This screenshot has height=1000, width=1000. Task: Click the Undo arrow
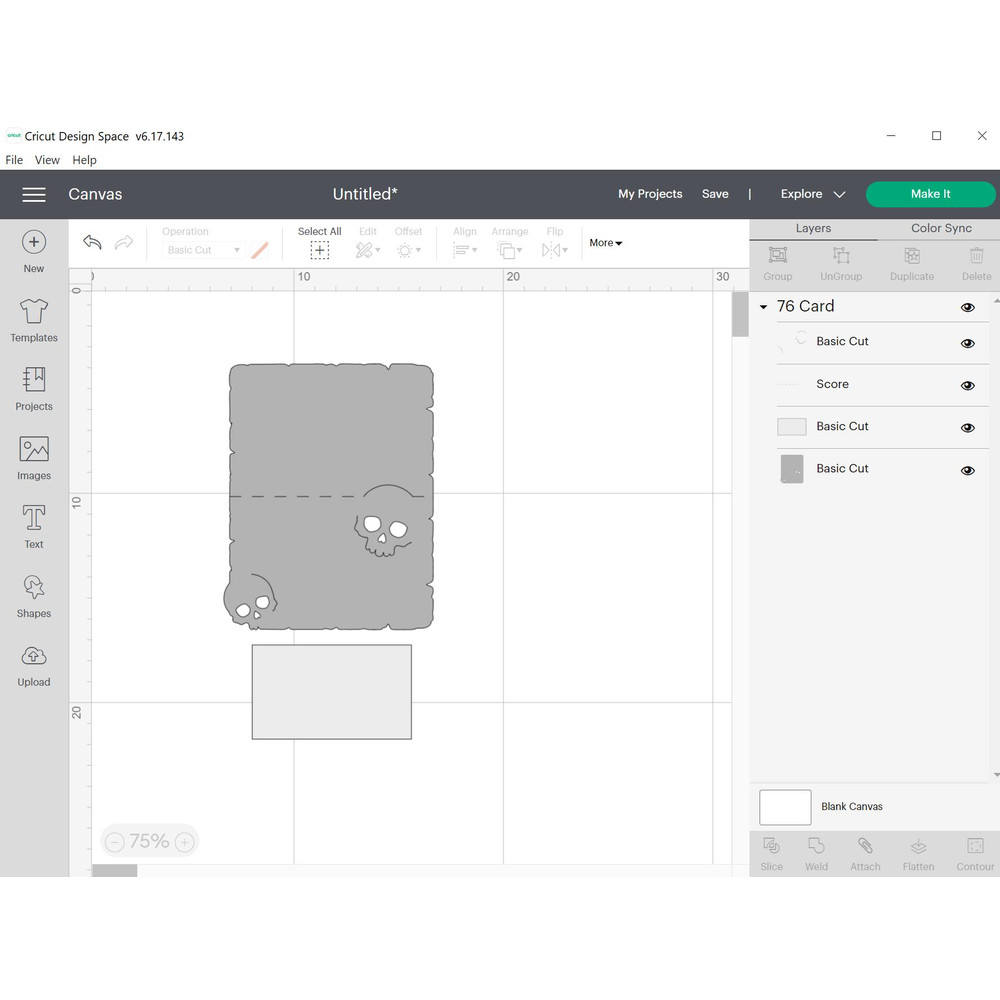click(x=92, y=243)
